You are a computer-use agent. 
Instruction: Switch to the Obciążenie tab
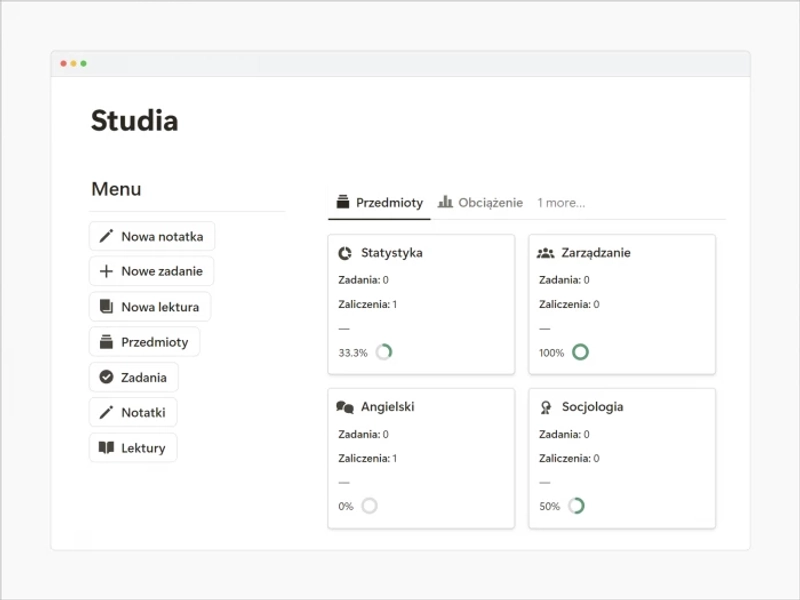pos(481,203)
